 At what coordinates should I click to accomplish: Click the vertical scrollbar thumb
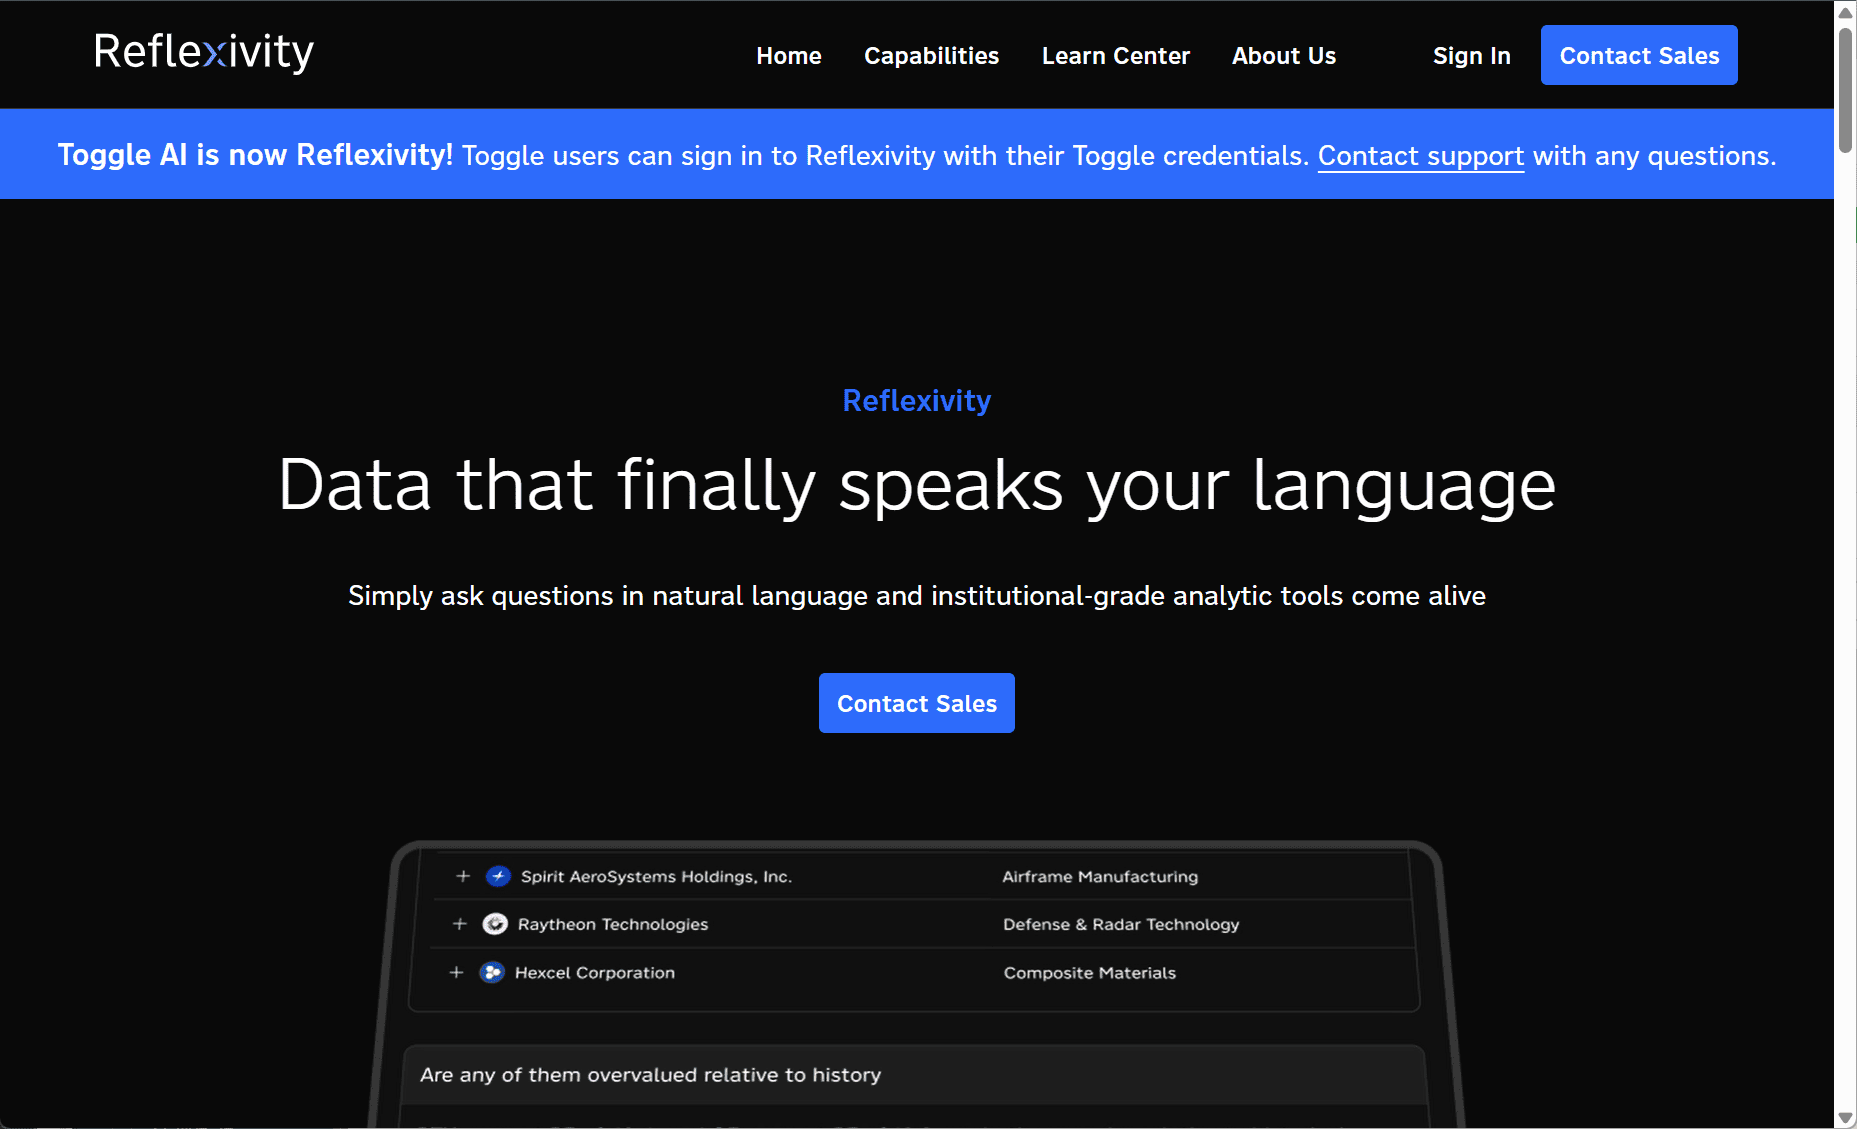tap(1845, 90)
